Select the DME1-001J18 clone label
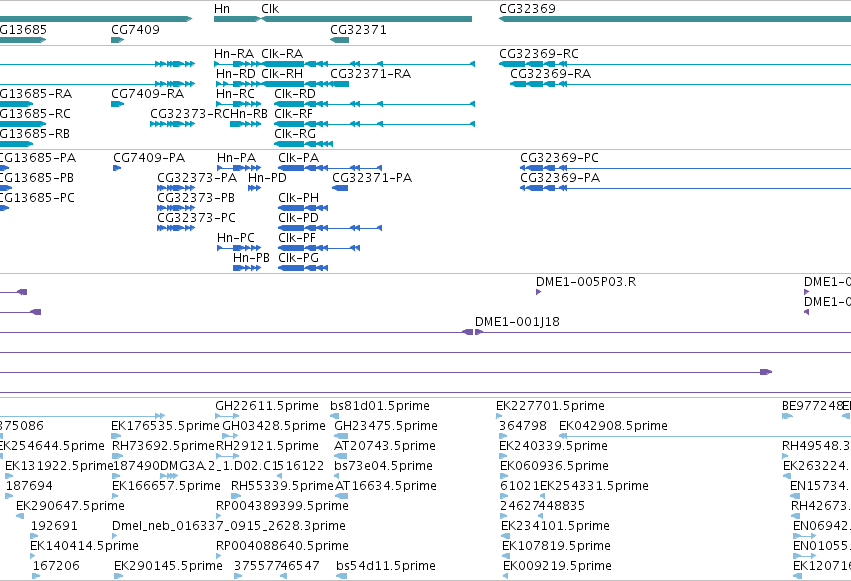This screenshot has width=851, height=581. (517, 322)
